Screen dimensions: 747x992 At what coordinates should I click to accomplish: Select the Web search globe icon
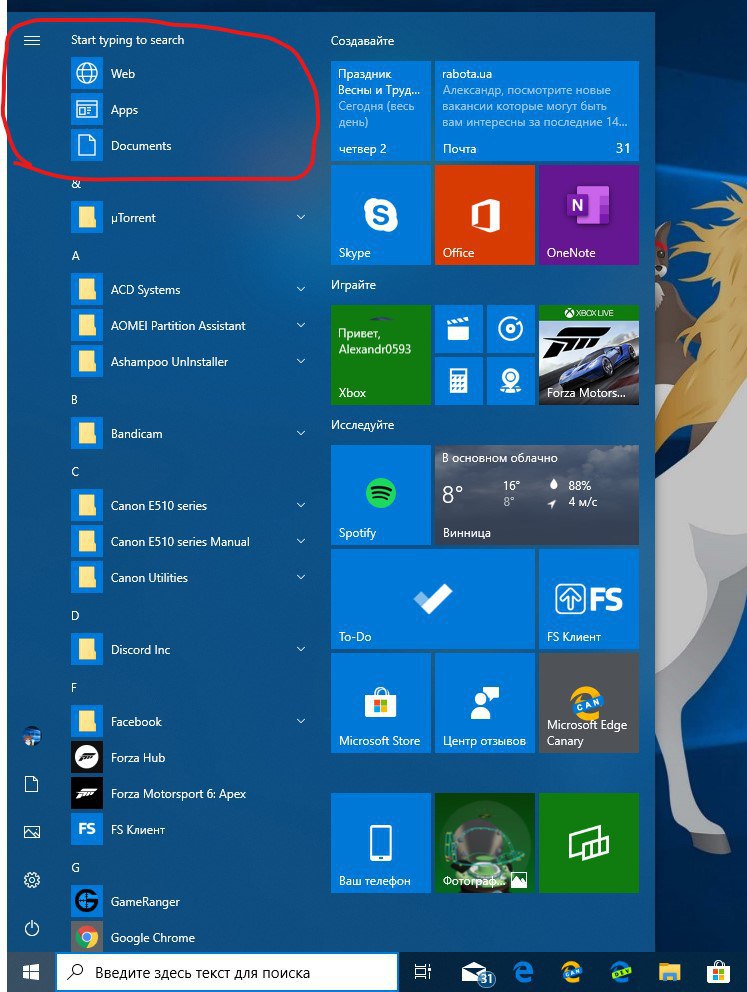(x=87, y=73)
